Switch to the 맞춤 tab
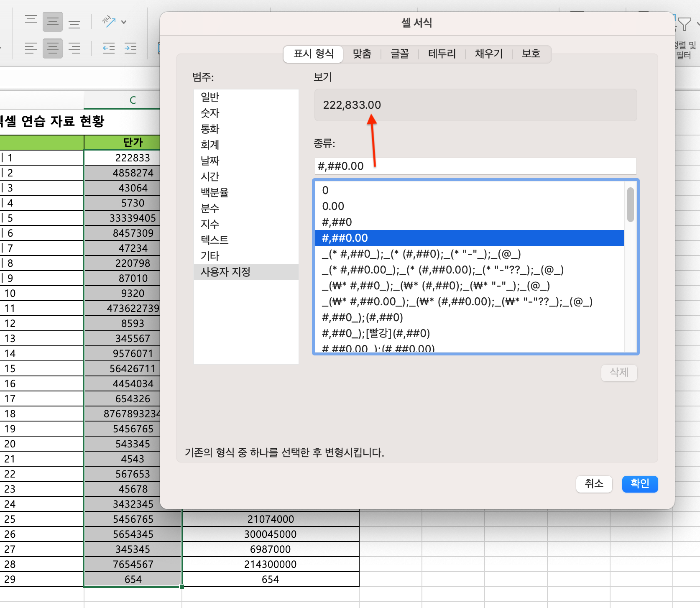The width and height of the screenshot is (700, 608). click(362, 54)
